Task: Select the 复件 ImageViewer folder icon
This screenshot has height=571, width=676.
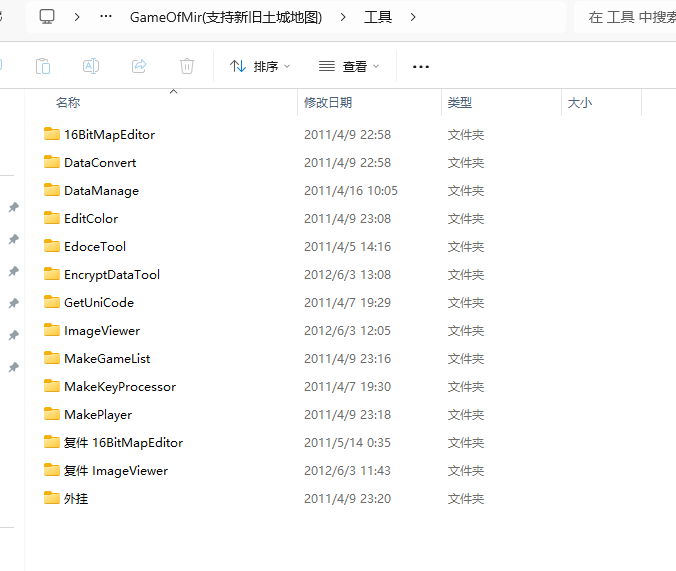Action: tap(52, 470)
